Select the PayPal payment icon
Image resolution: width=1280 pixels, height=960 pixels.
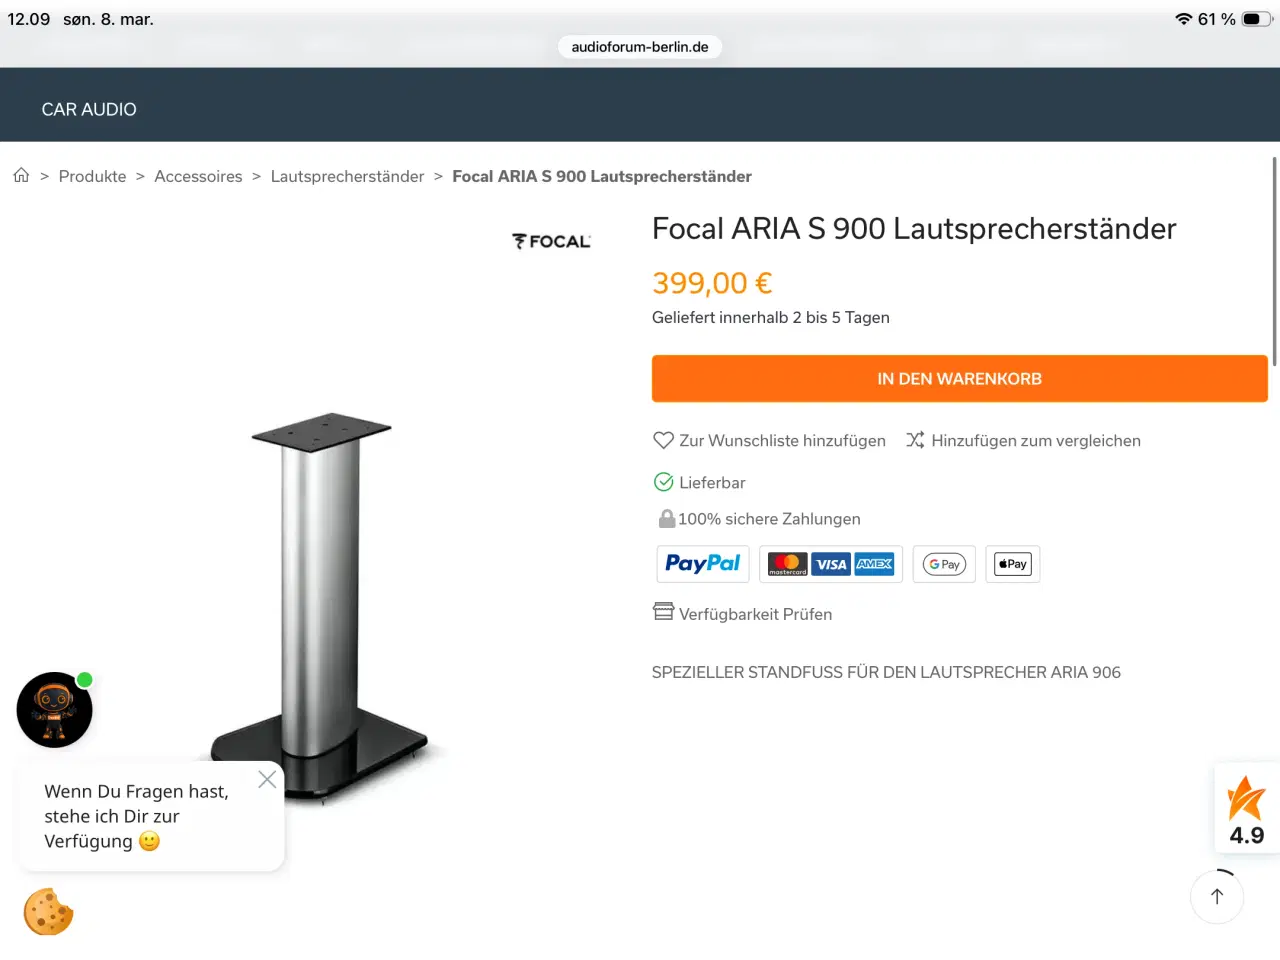click(x=702, y=563)
